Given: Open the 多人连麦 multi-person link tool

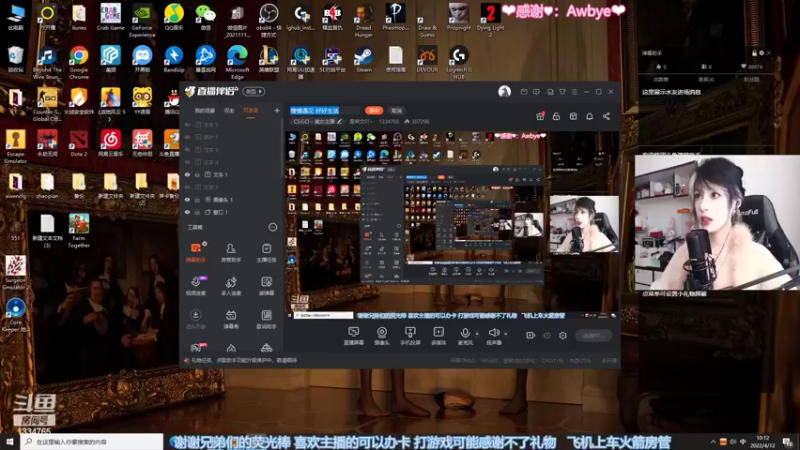Looking at the screenshot, I should tap(231, 286).
